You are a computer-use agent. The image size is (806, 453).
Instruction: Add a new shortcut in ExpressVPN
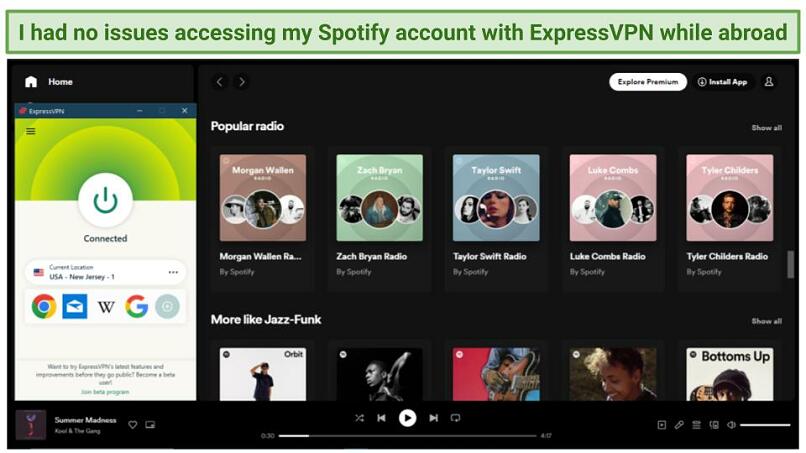(168, 306)
